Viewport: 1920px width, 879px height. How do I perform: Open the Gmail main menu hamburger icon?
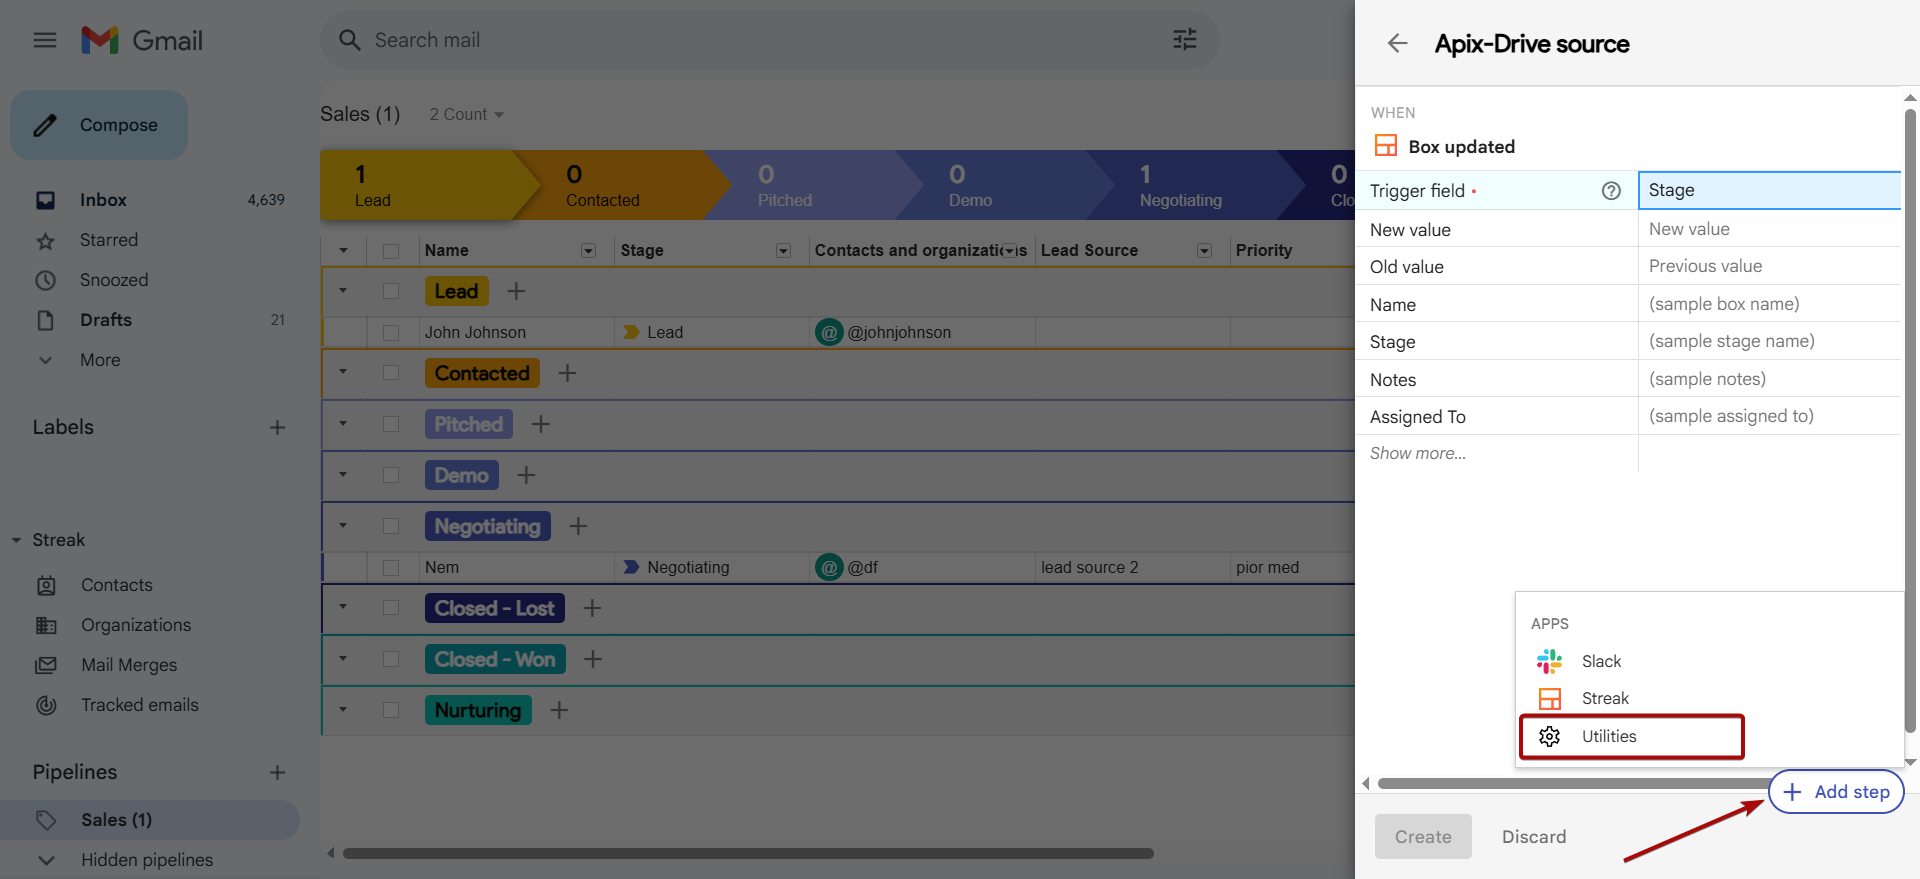pos(45,40)
